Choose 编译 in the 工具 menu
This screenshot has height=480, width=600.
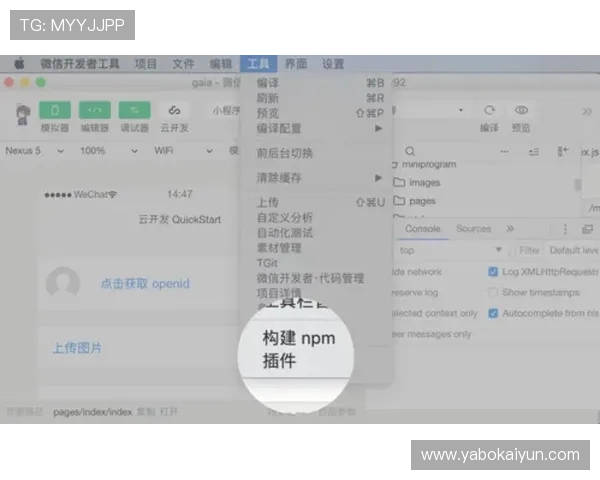coord(316,83)
